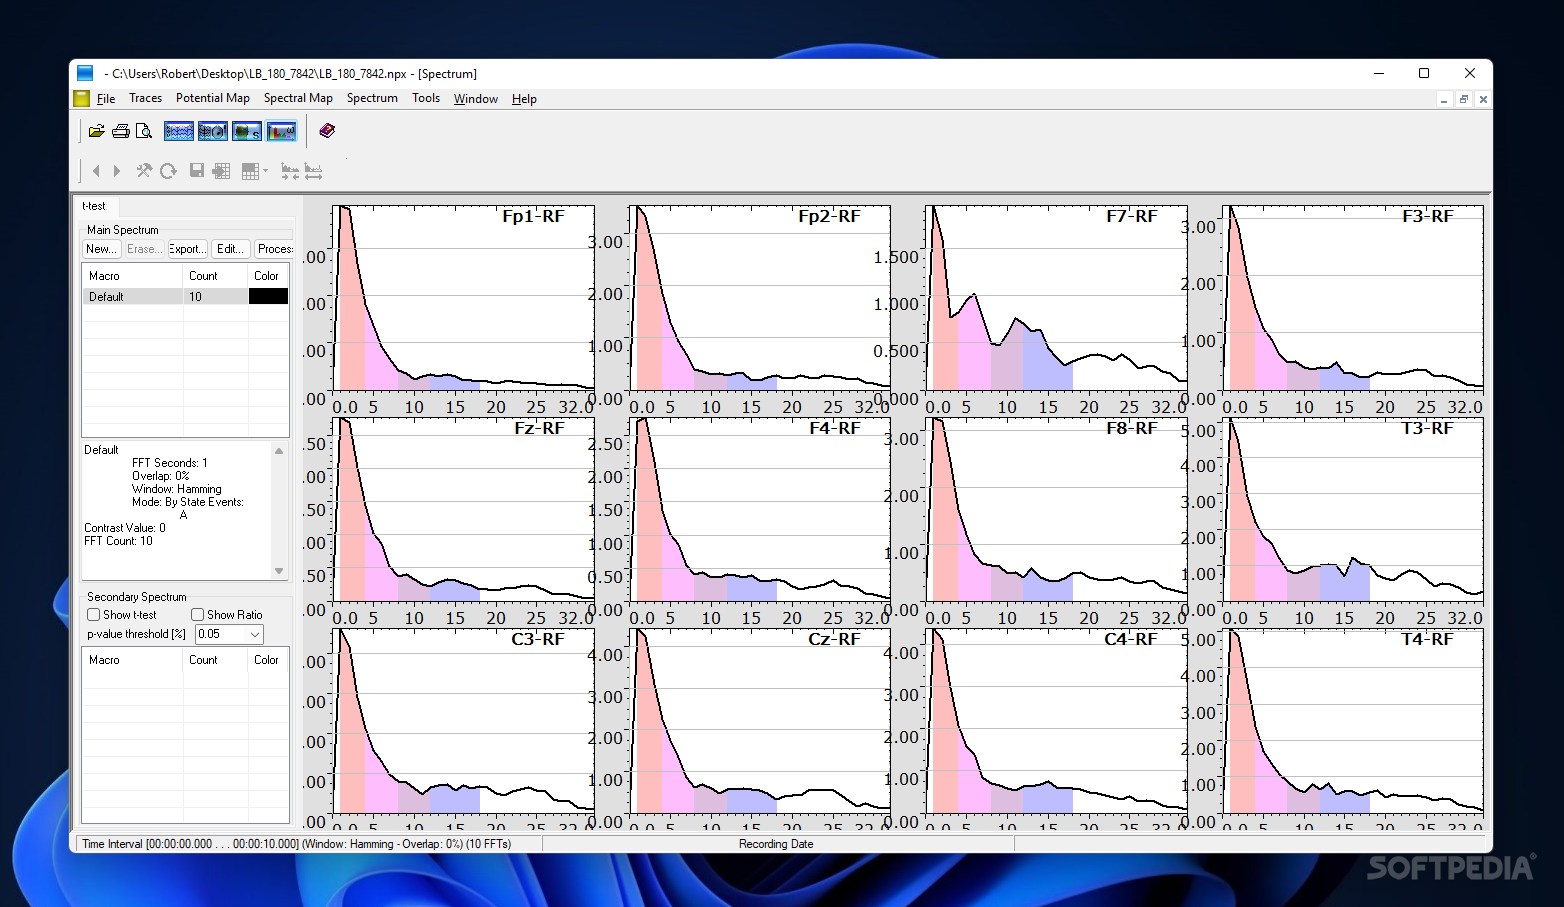Open the Window menu
The height and width of the screenshot is (907, 1564).
click(476, 98)
